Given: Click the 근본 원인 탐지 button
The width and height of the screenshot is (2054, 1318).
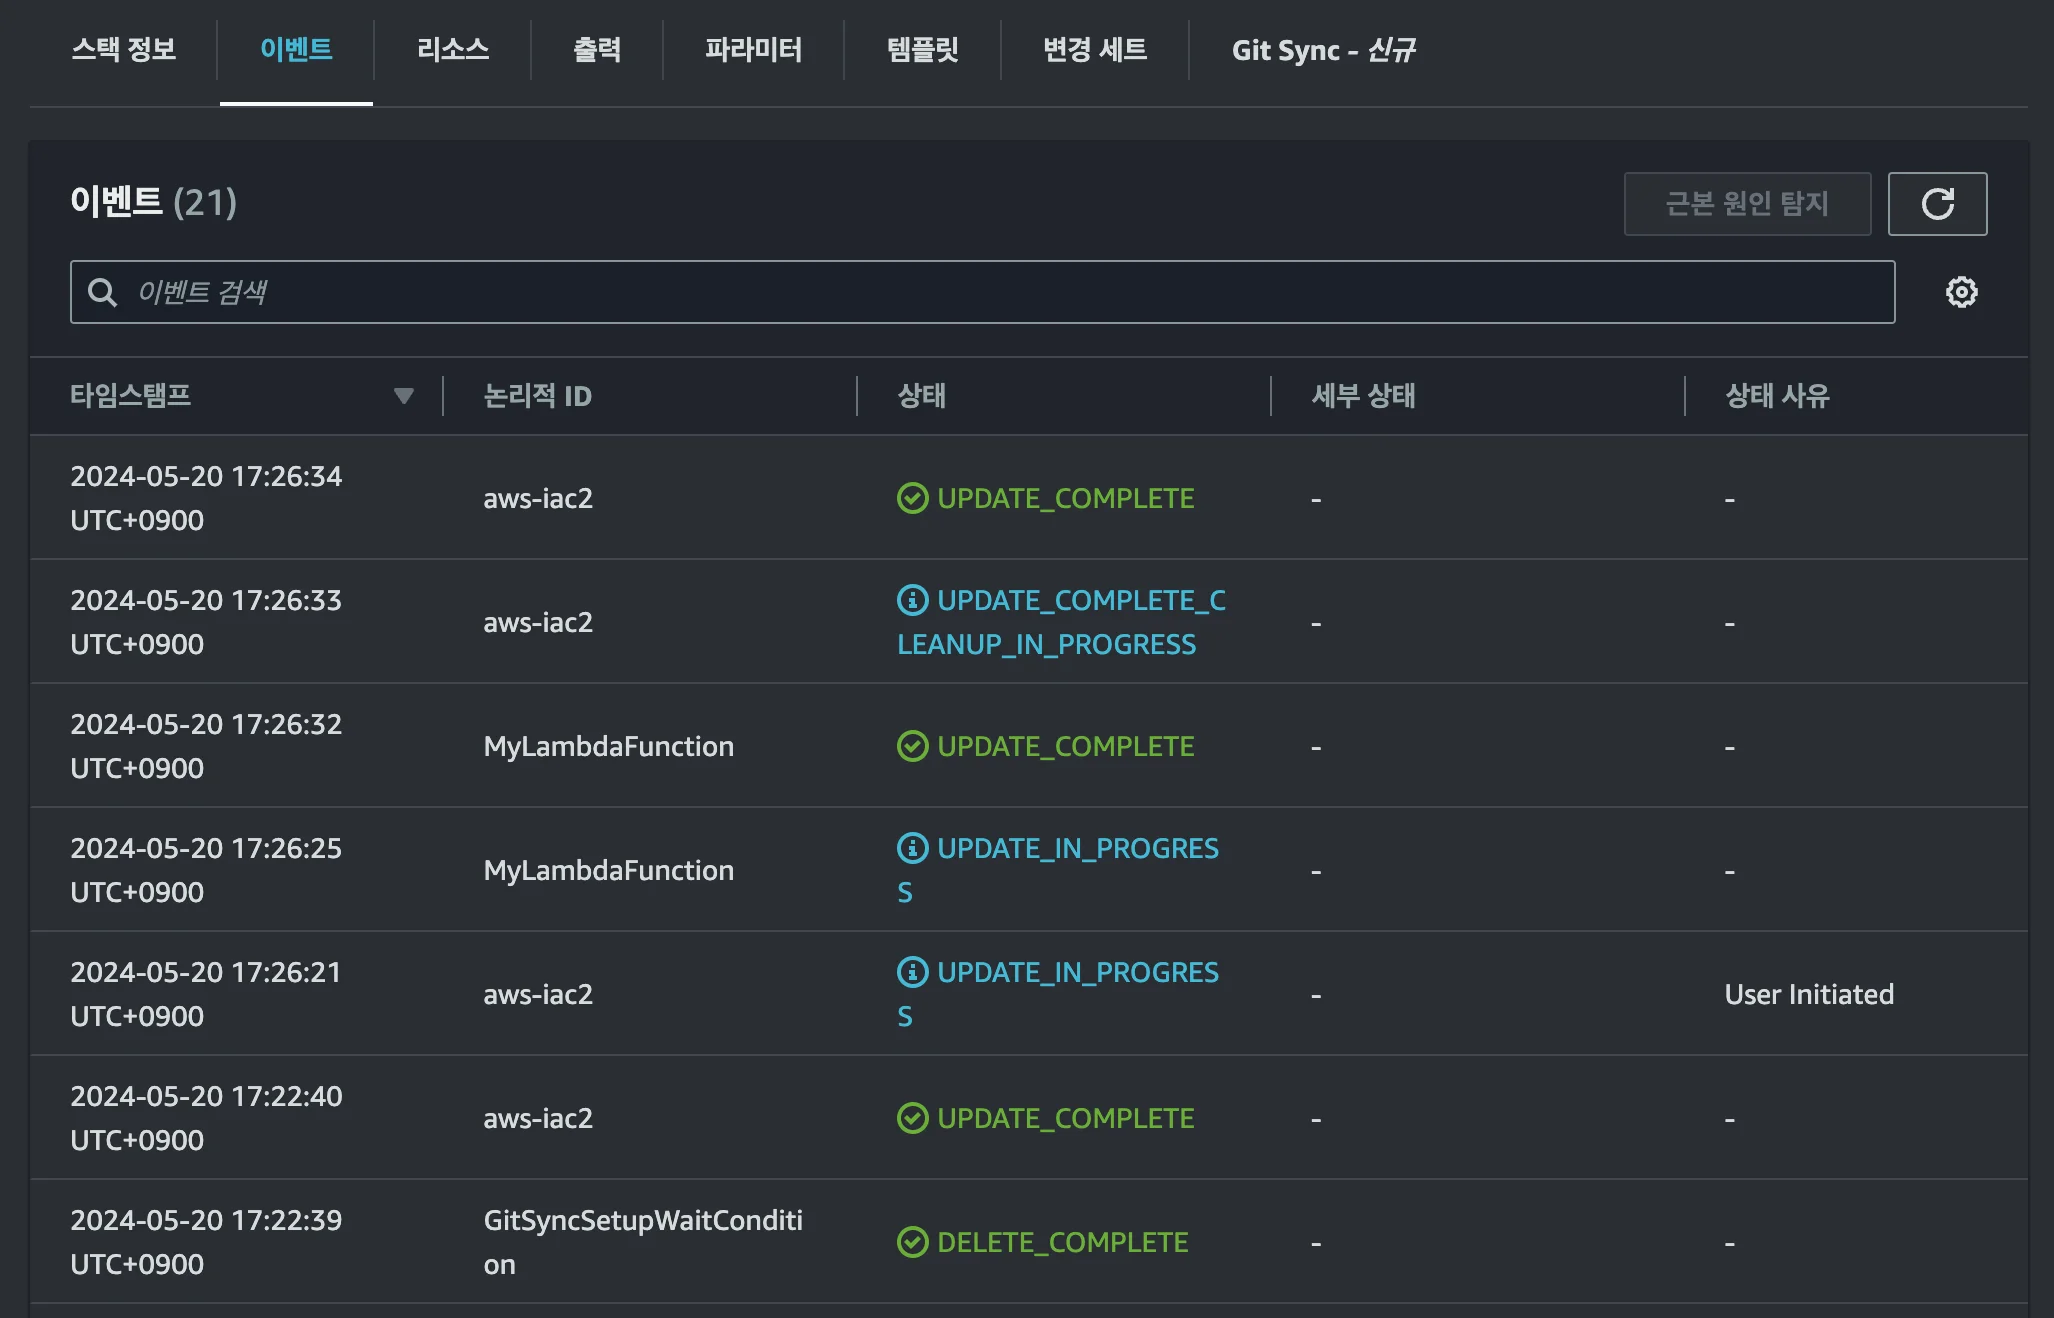Looking at the screenshot, I should [x=1748, y=204].
